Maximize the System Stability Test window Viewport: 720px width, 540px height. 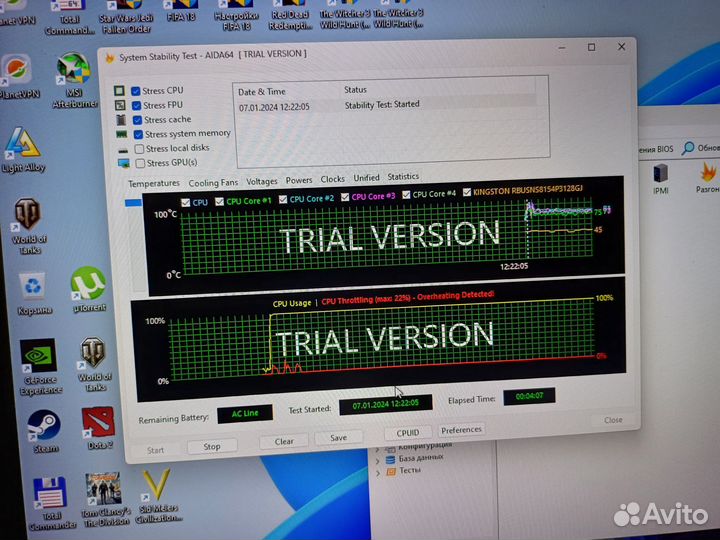coord(591,47)
